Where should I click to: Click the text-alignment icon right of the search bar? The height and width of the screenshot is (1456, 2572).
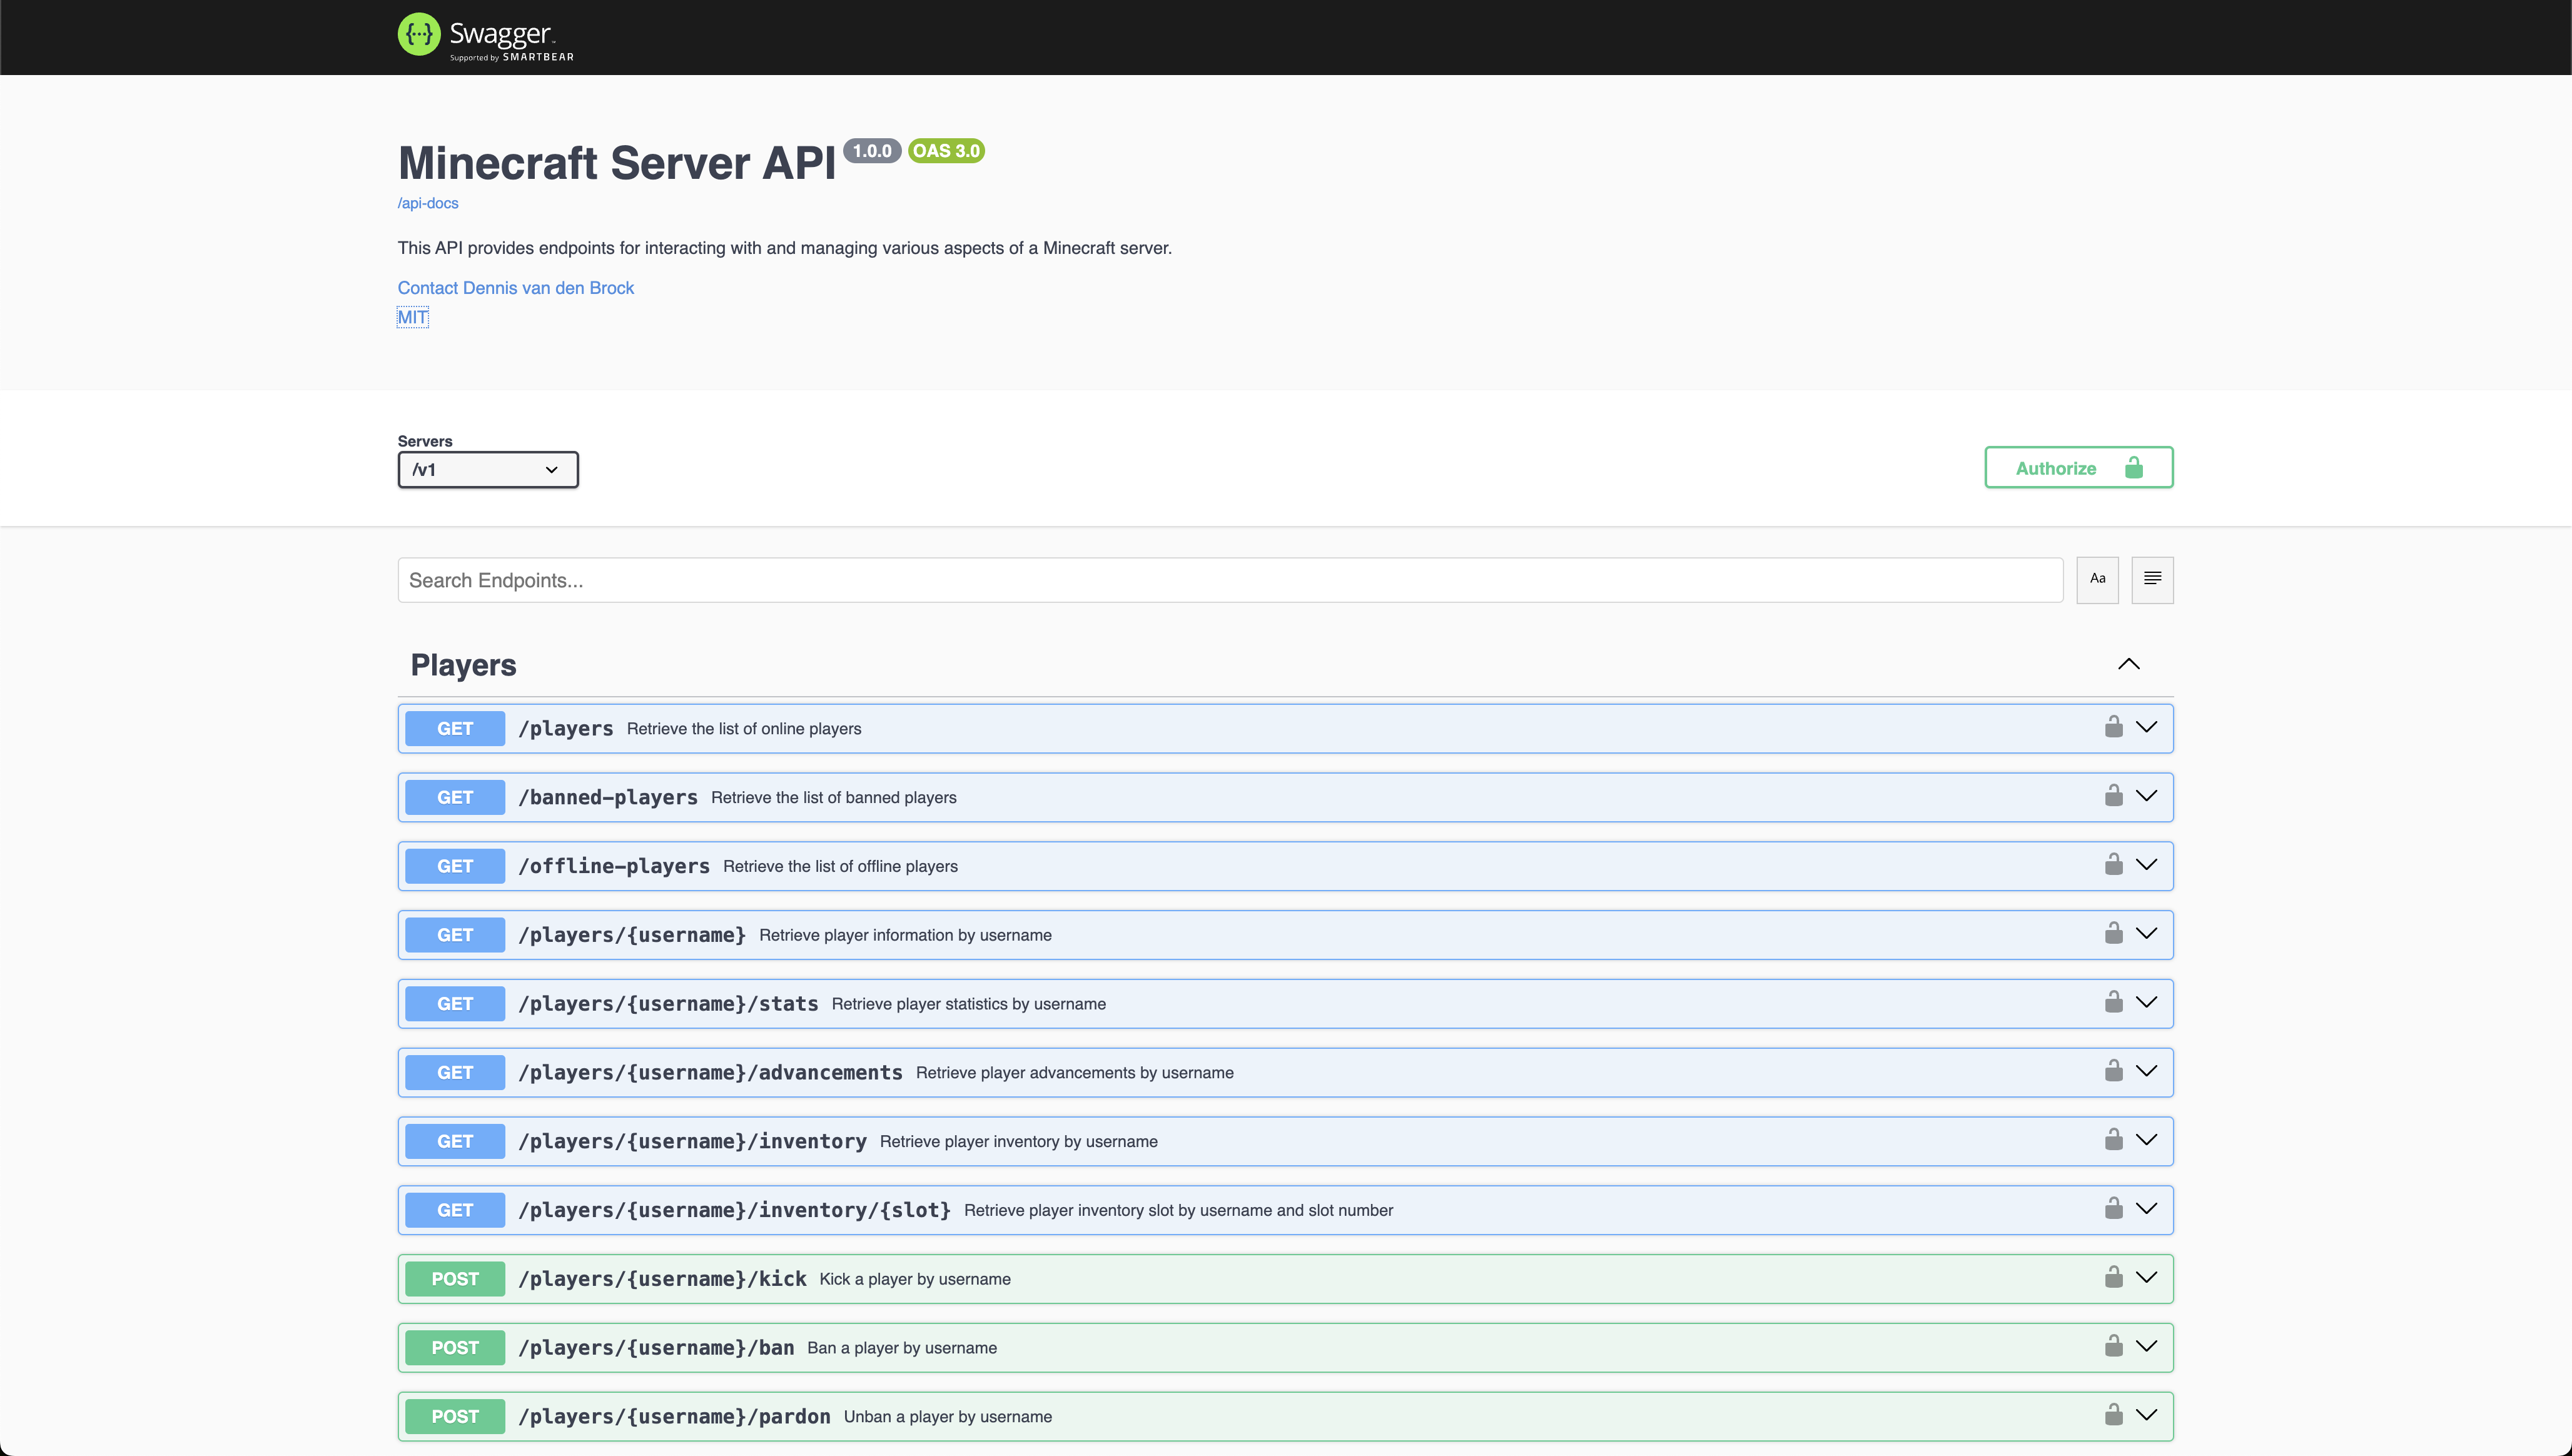click(x=2151, y=579)
